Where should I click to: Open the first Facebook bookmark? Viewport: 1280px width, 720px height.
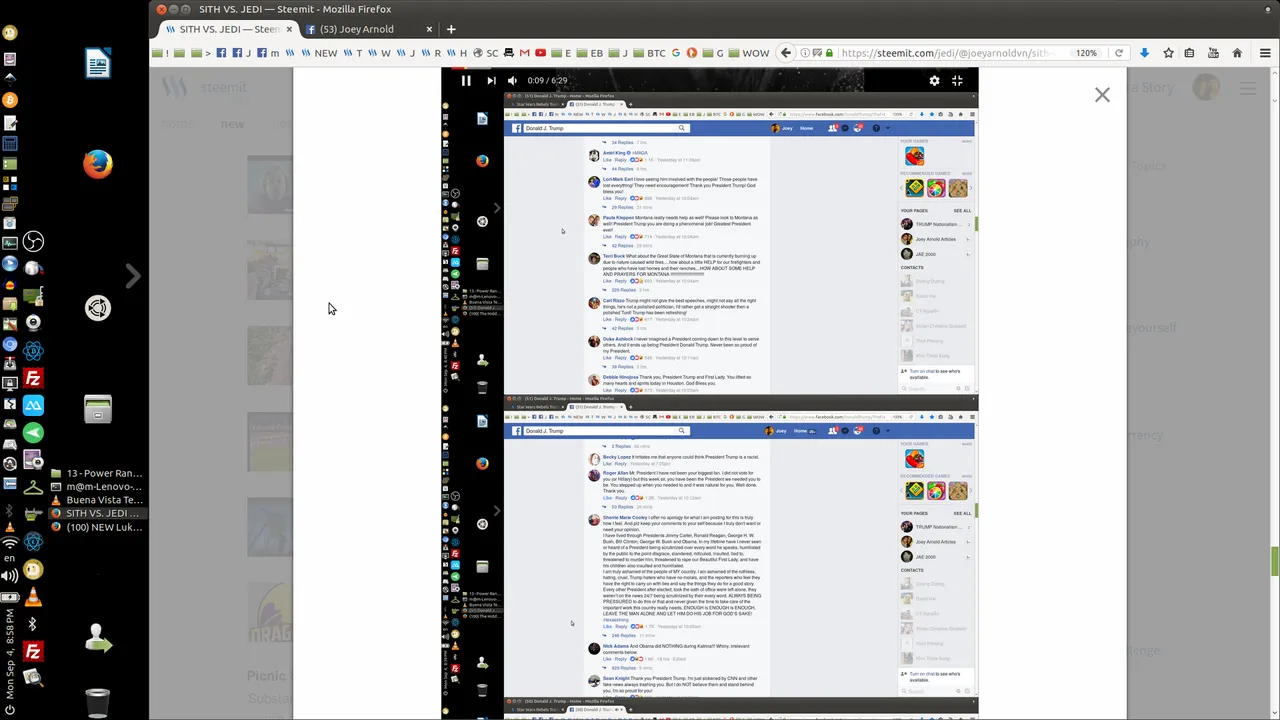point(221,53)
